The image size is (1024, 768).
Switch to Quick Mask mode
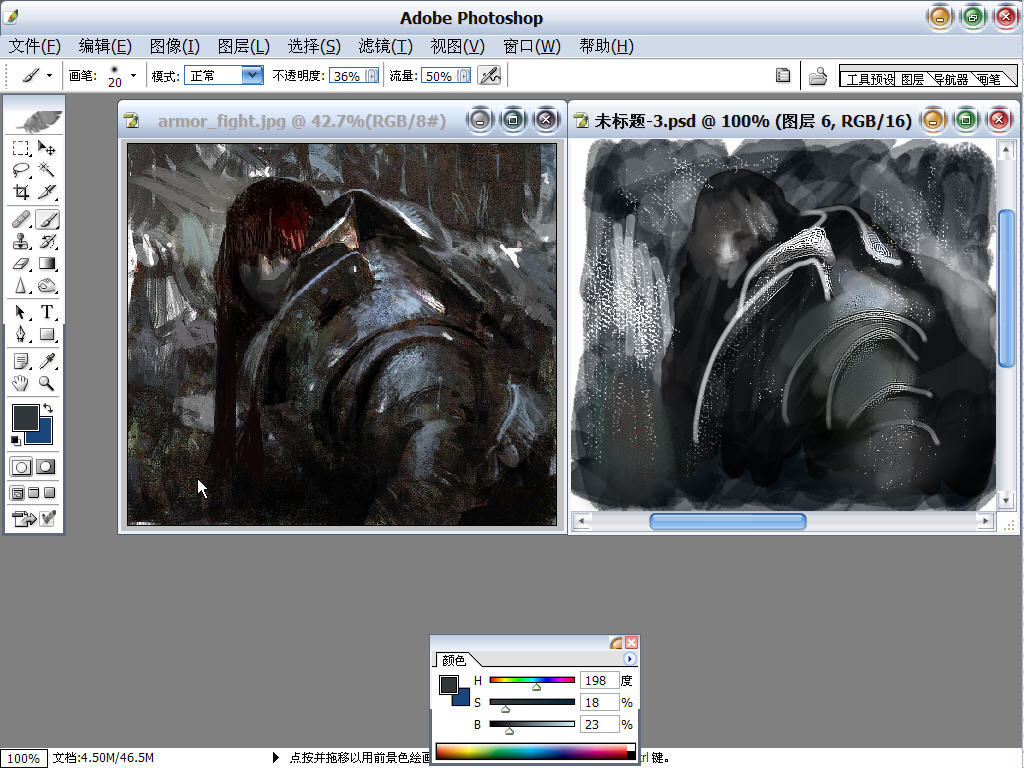click(x=46, y=467)
